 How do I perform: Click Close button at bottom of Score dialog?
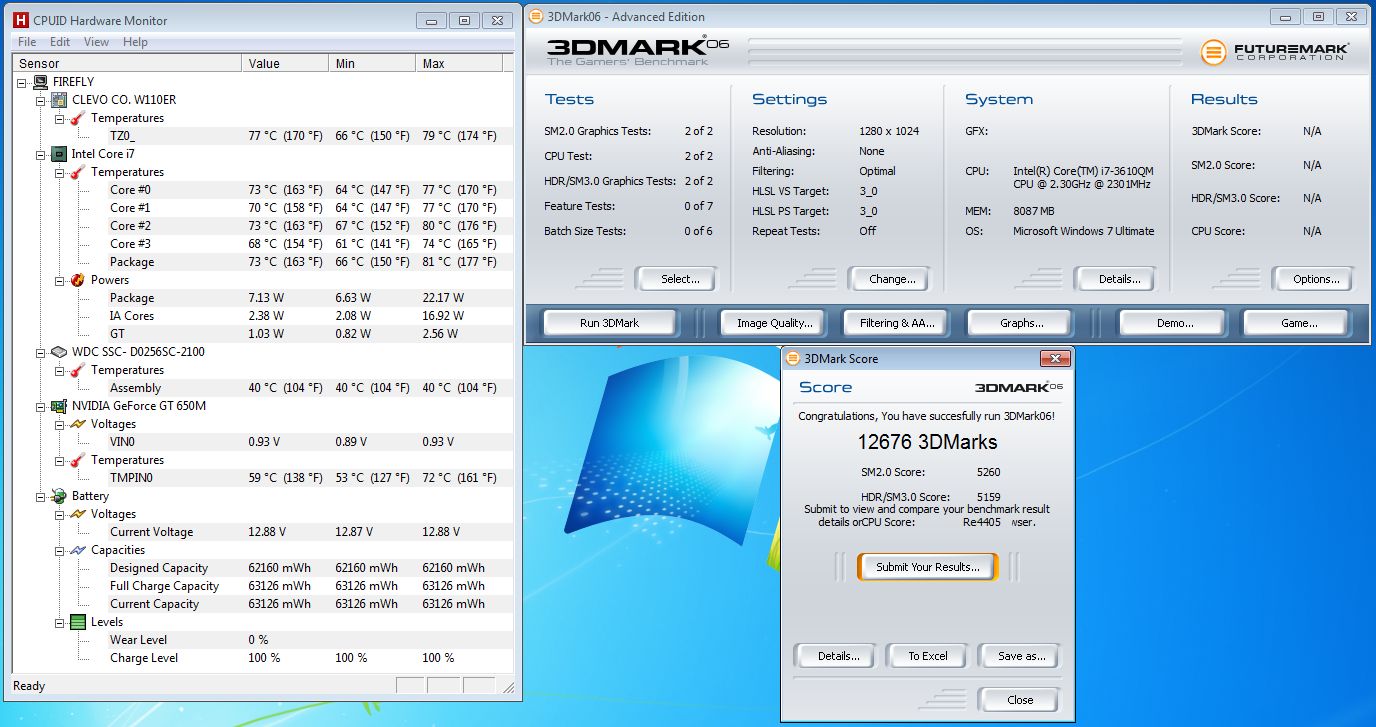1021,700
